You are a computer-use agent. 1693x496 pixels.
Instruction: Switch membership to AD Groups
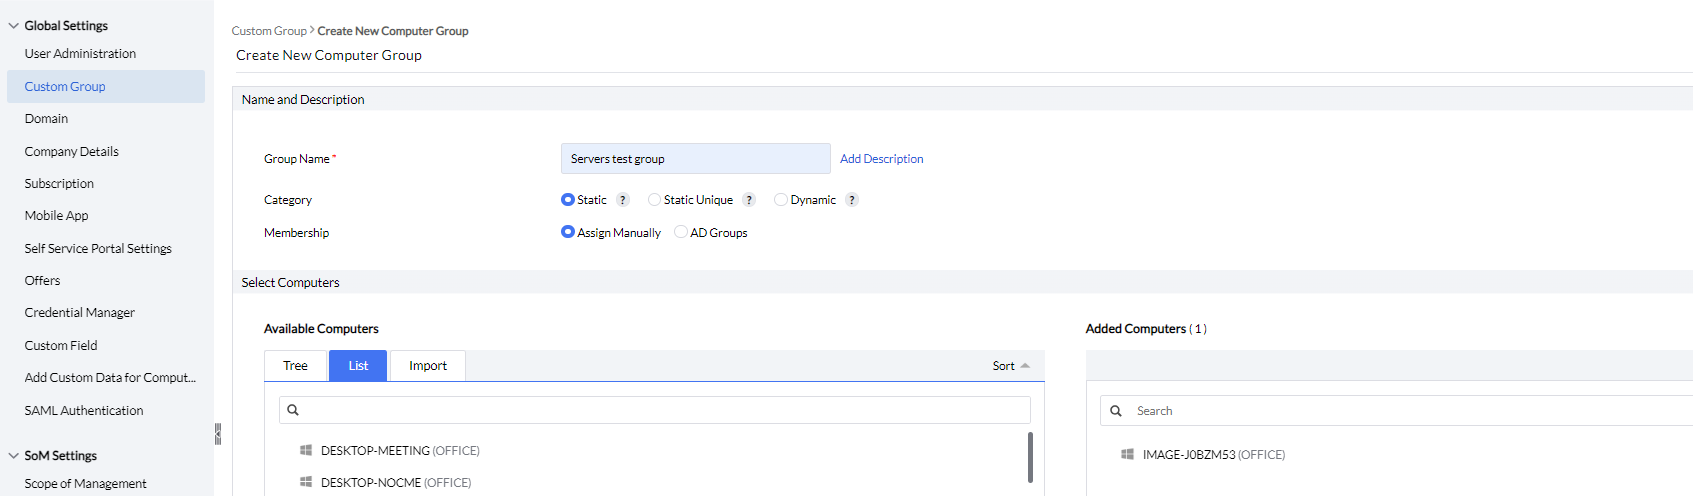tap(681, 232)
